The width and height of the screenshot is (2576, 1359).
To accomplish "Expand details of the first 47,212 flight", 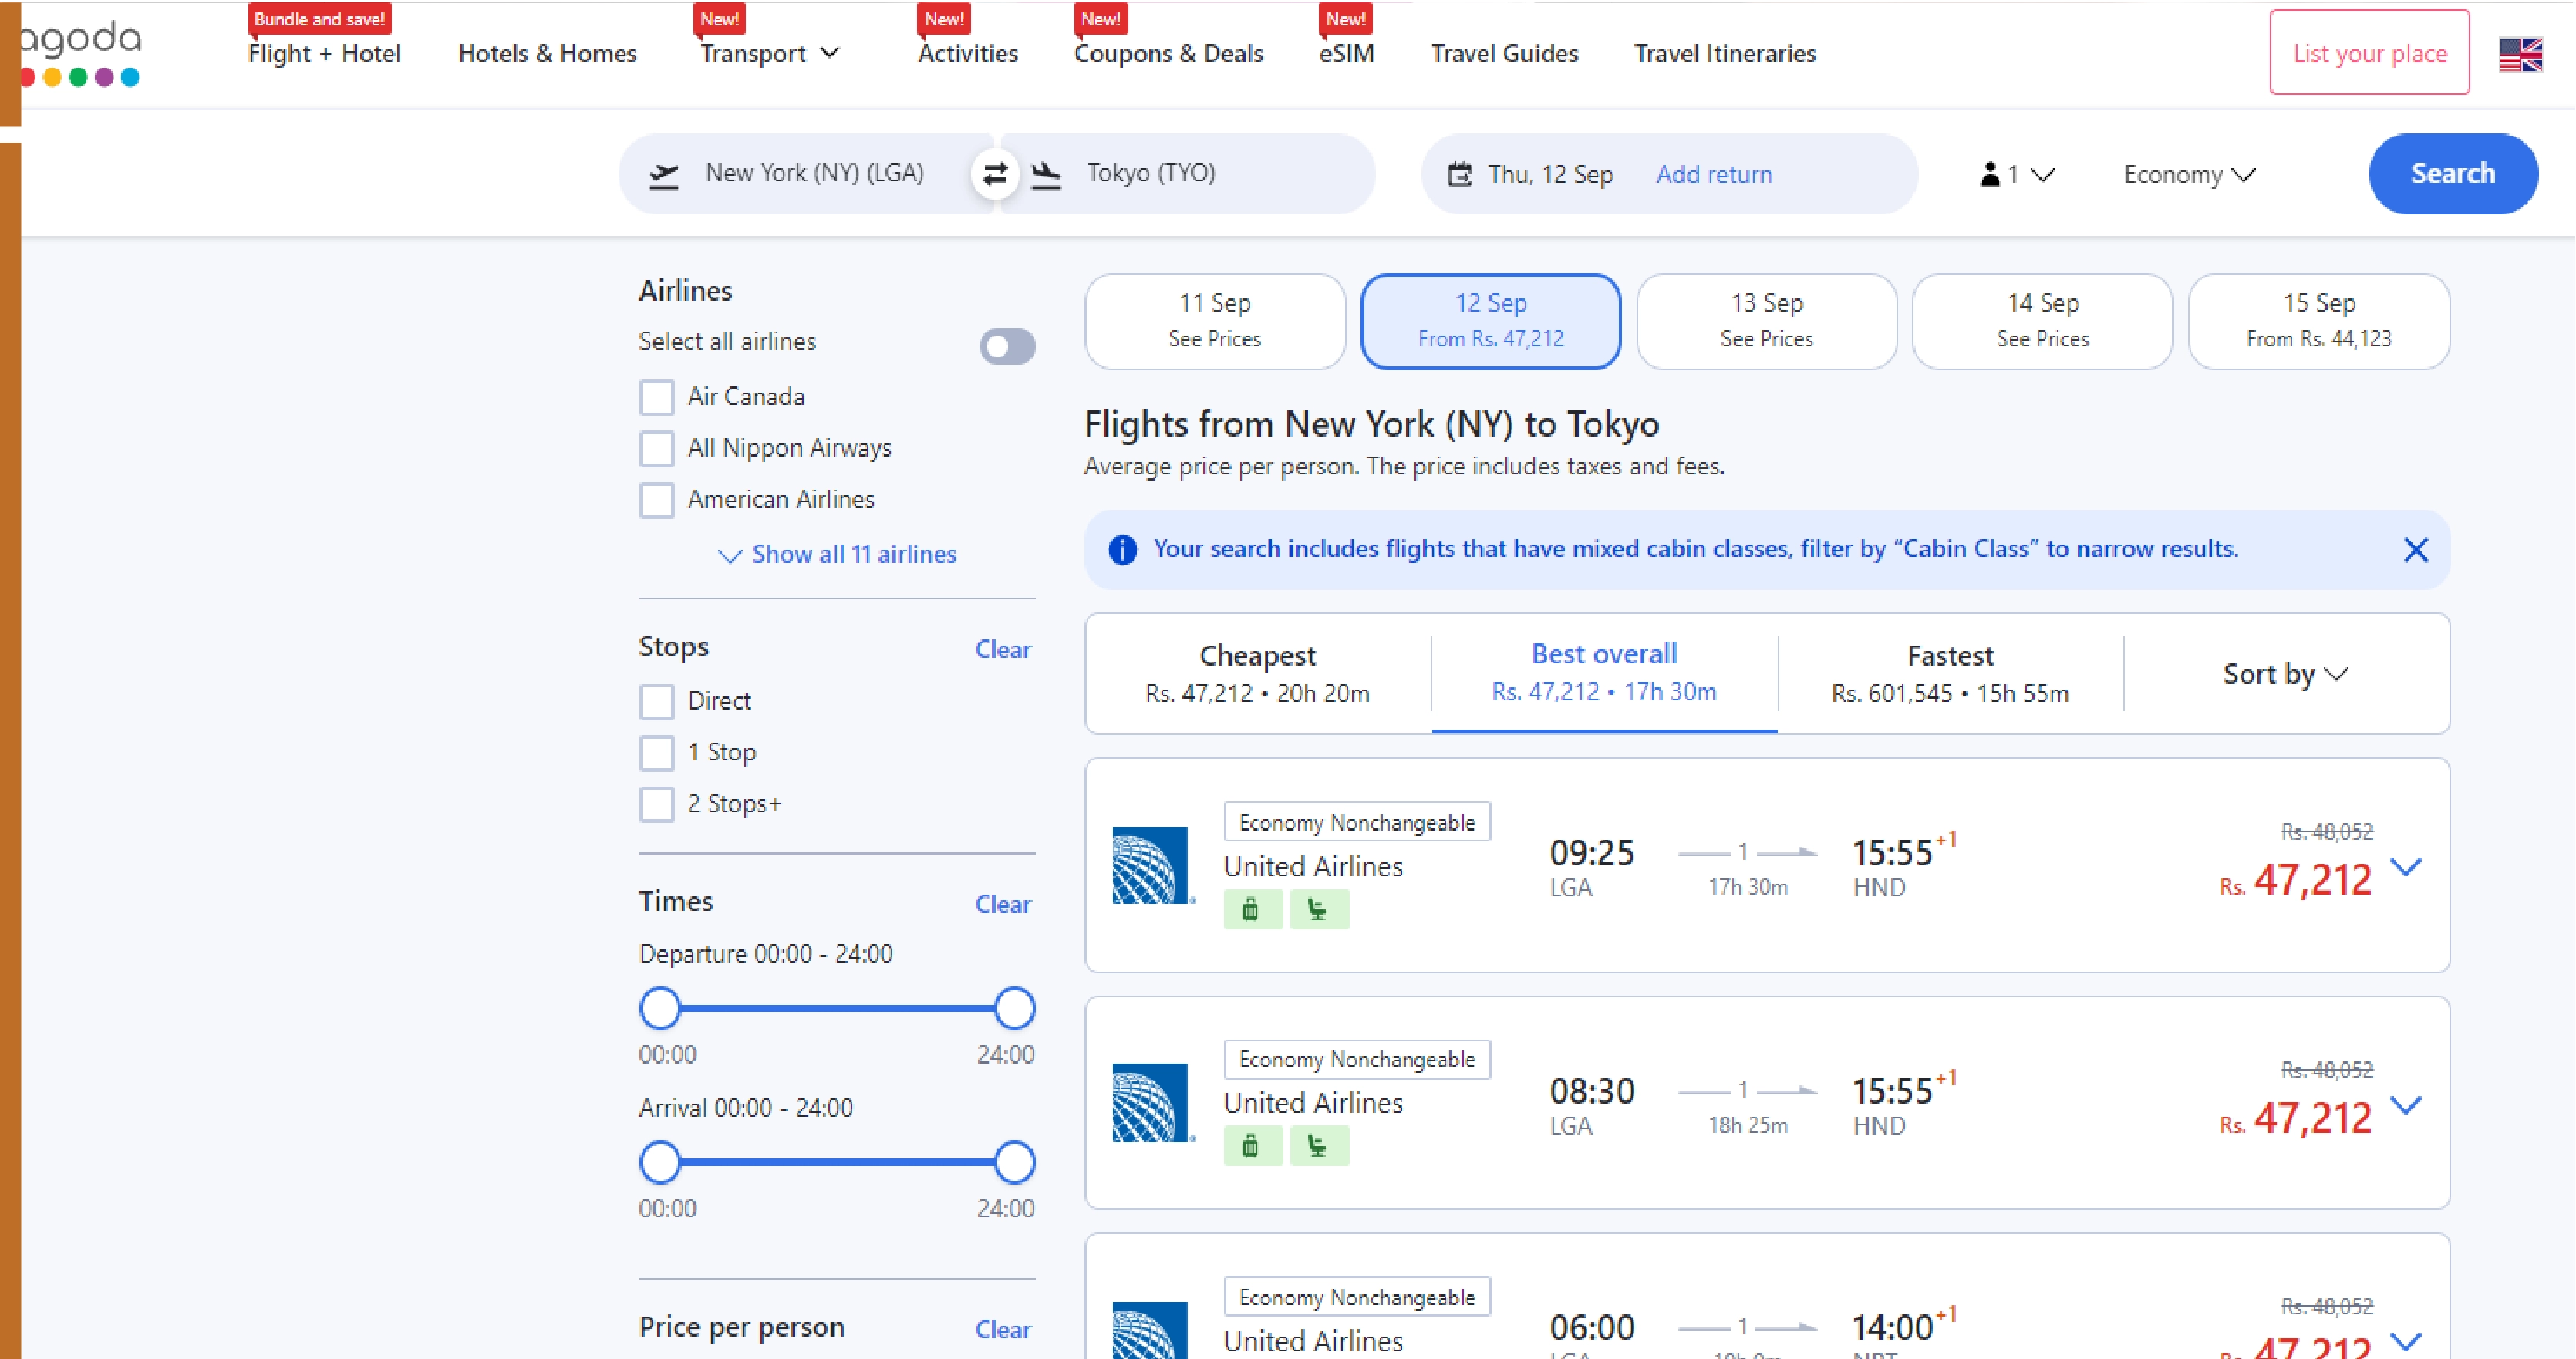I will [2408, 867].
